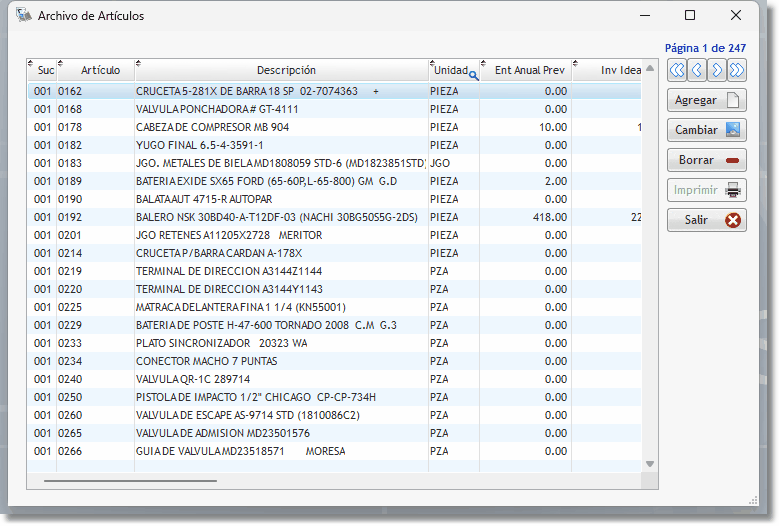Select row VALVULA DE ESCAPE AS-9714 STD

pyautogui.click(x=334, y=415)
